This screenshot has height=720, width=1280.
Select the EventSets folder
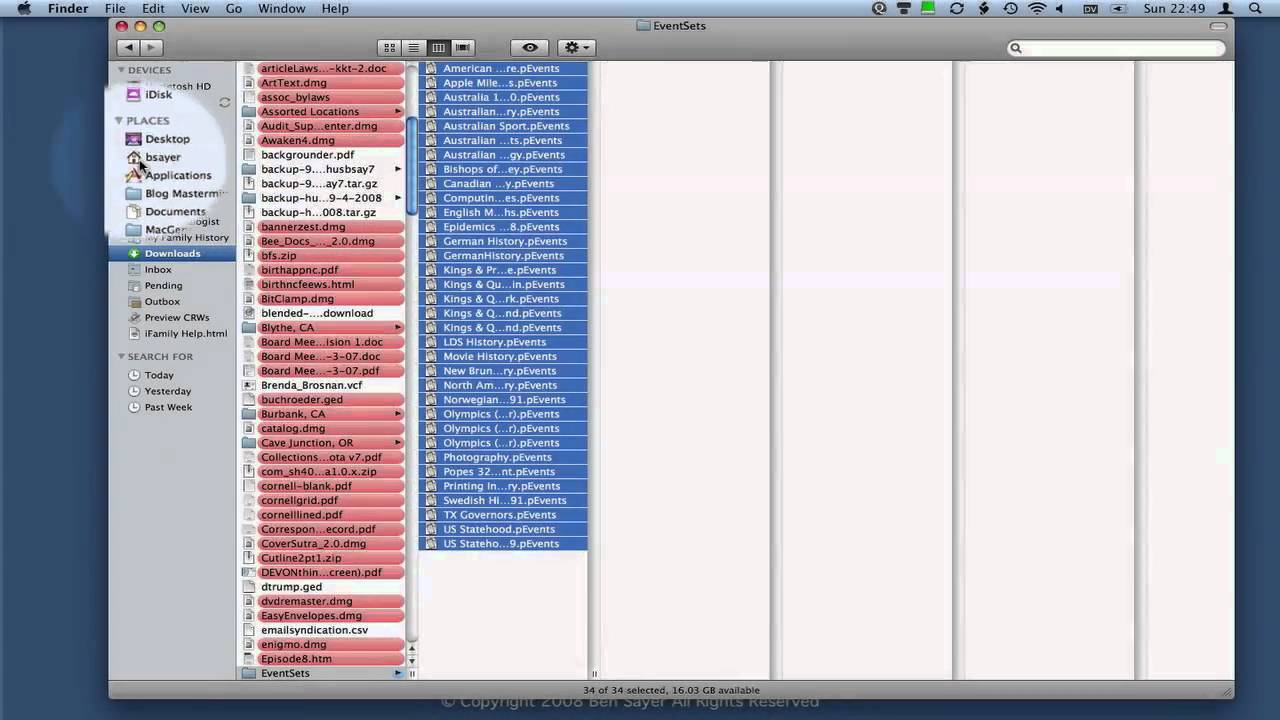(x=322, y=673)
